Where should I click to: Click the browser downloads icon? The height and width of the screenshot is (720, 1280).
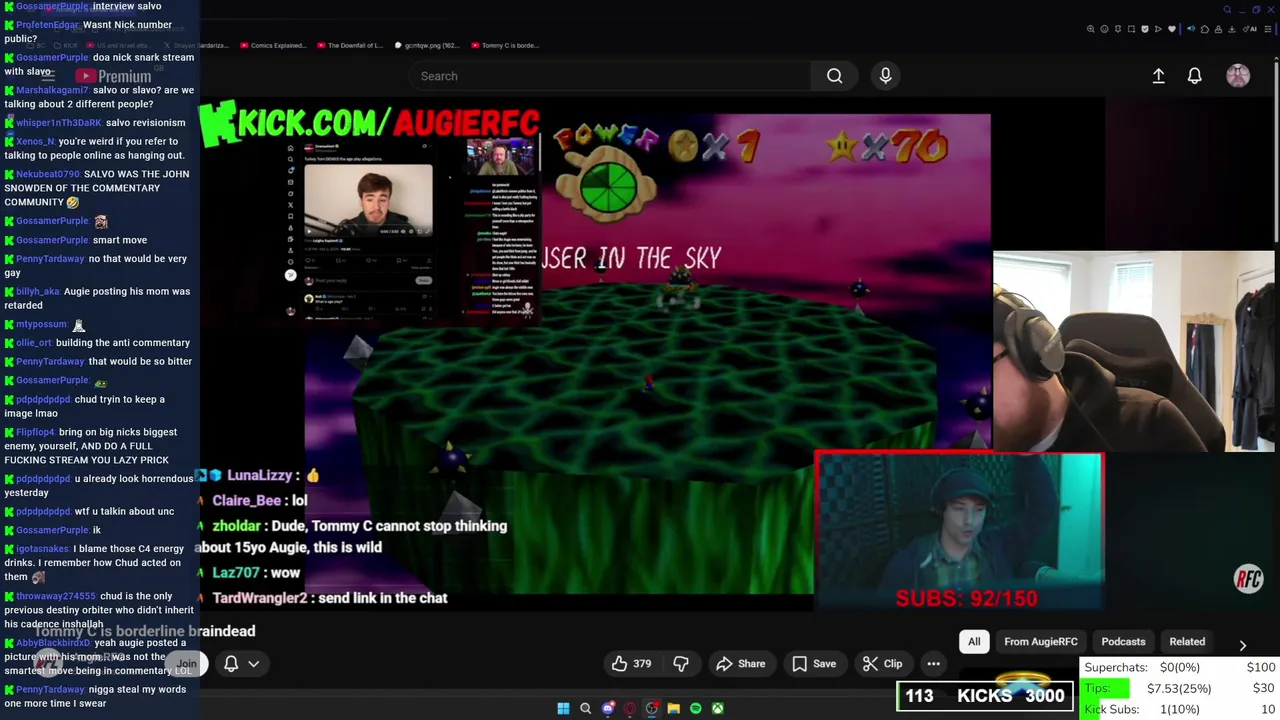(x=1232, y=29)
